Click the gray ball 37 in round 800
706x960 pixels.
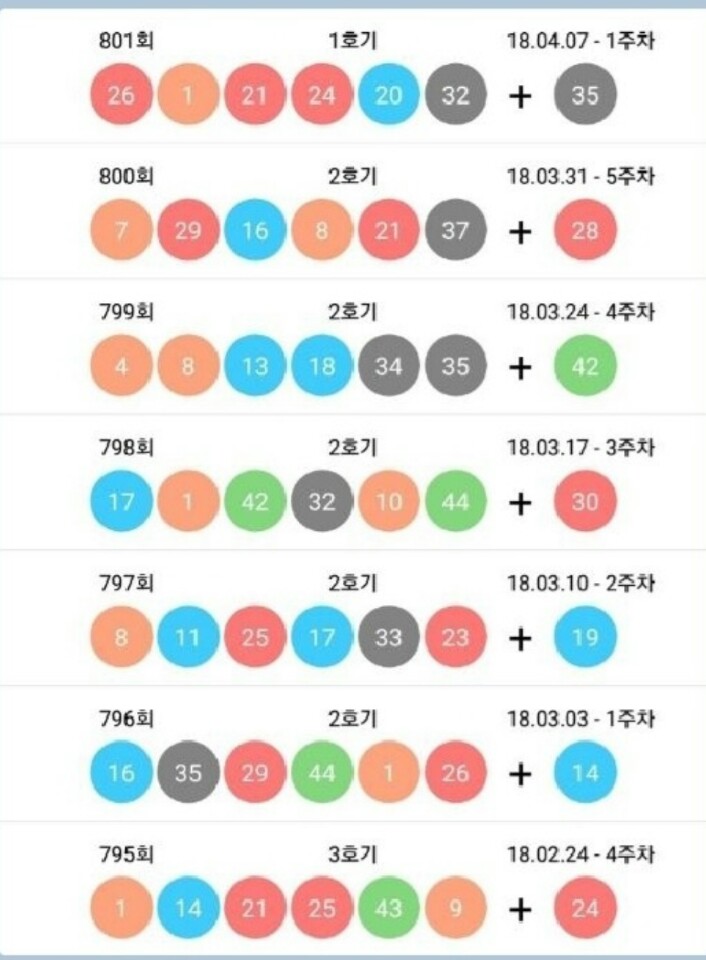coord(455,231)
